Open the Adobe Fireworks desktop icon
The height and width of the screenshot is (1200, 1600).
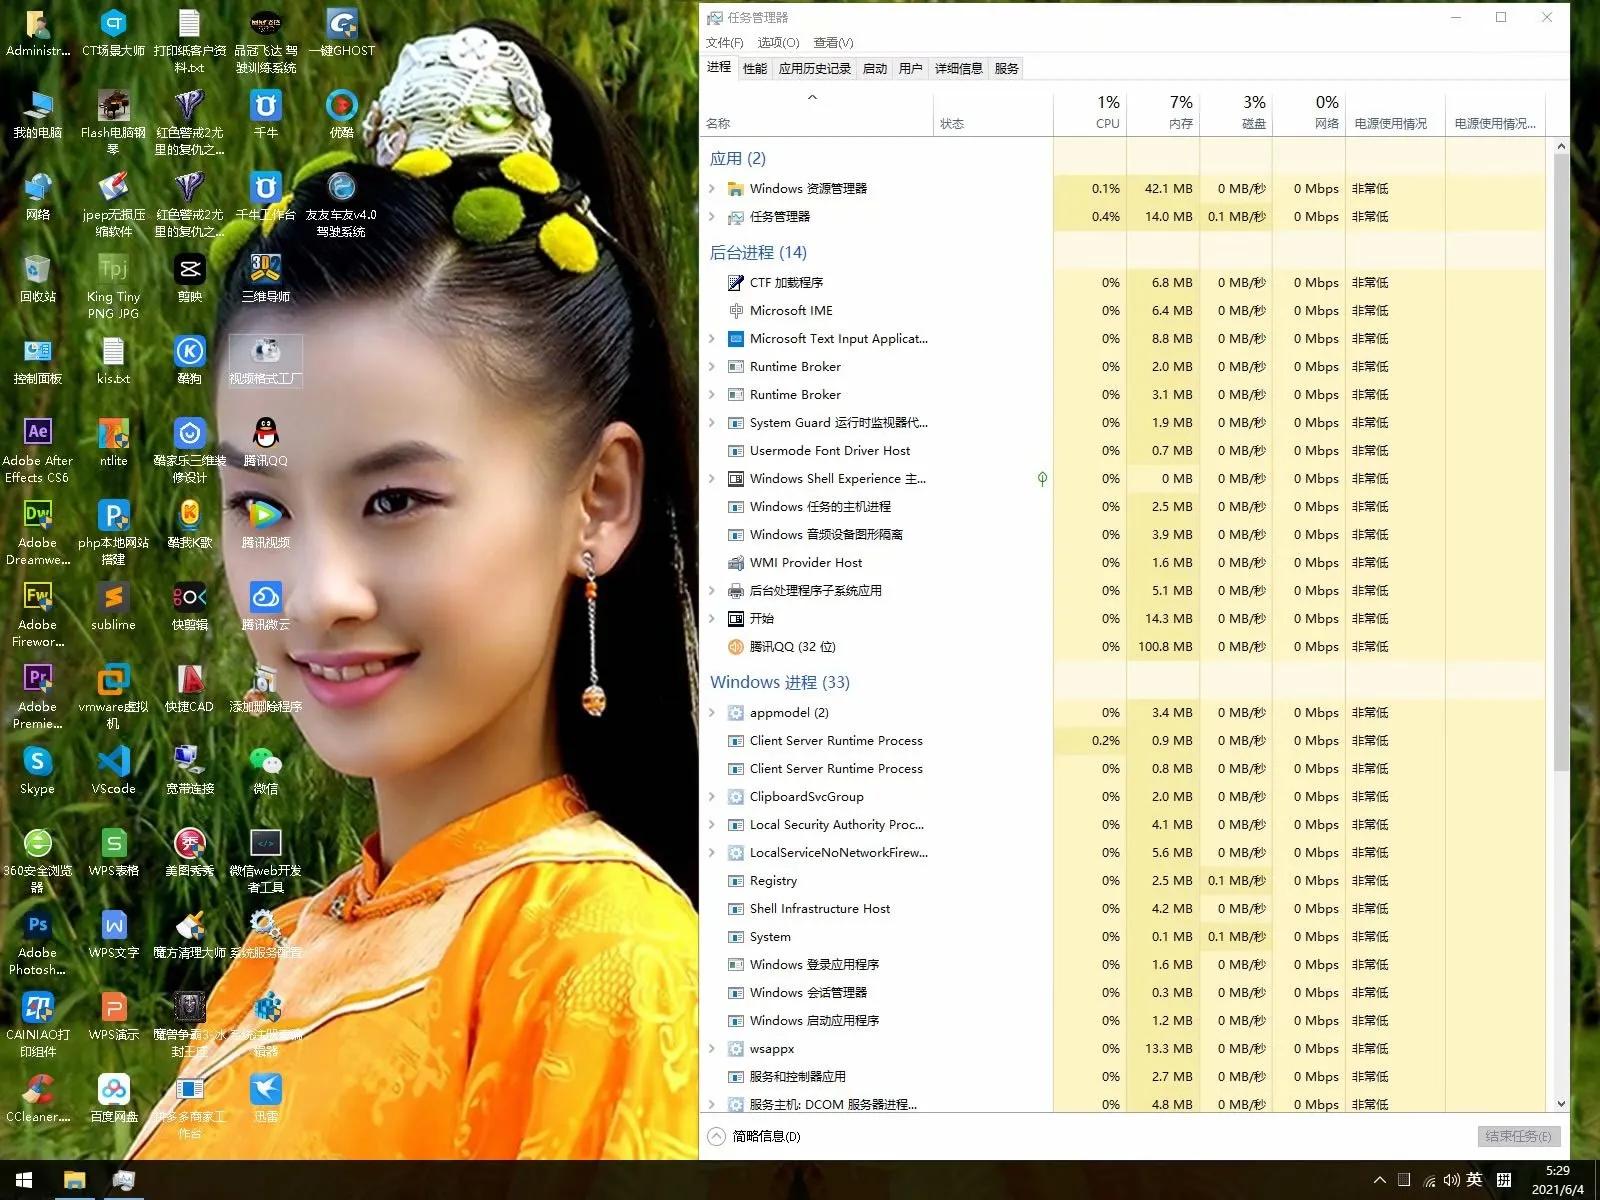(x=37, y=614)
